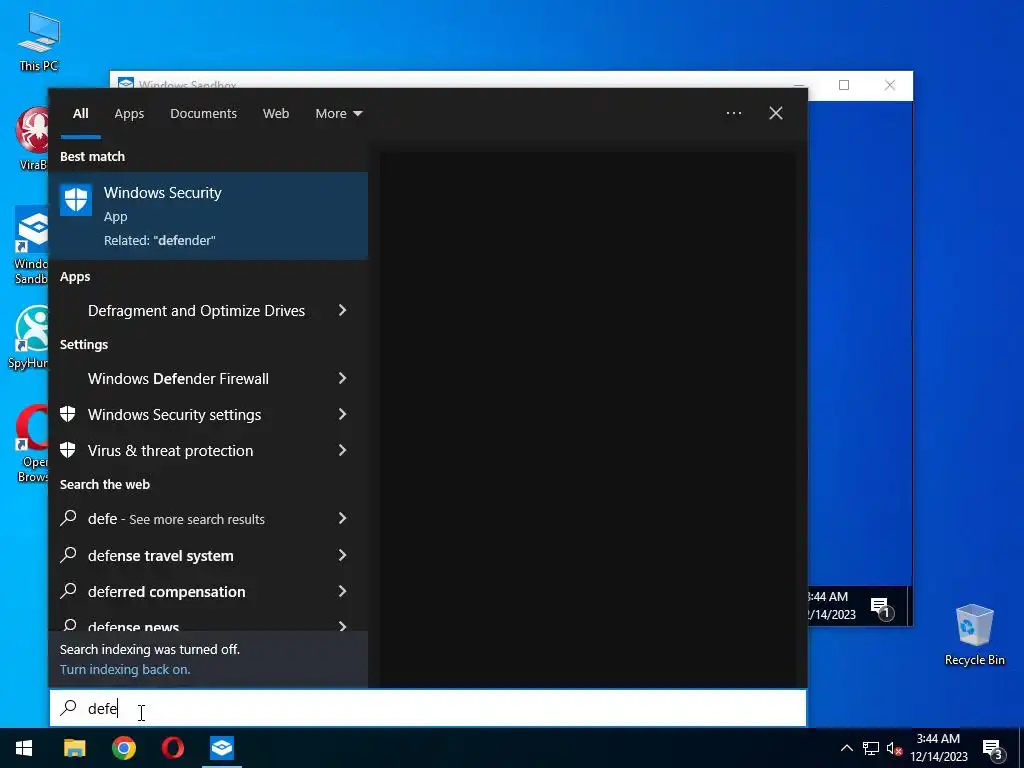
Task: Expand deferred compensation arrow
Action: click(342, 591)
